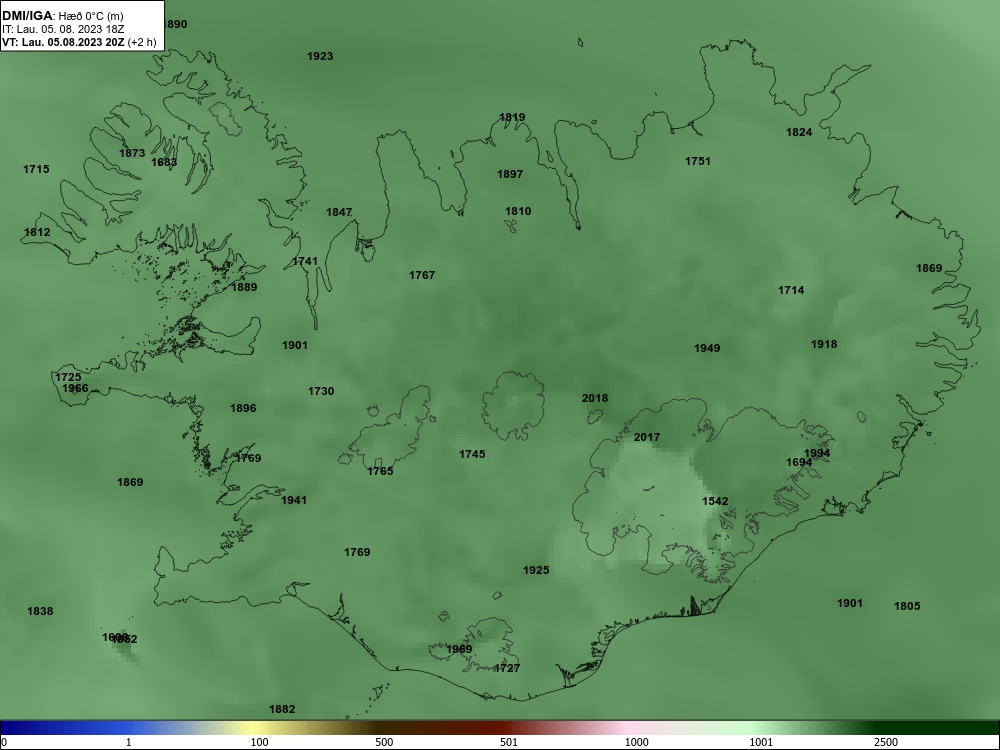Click the 1824 value in the northeast
1000x750 pixels.
[x=799, y=133]
